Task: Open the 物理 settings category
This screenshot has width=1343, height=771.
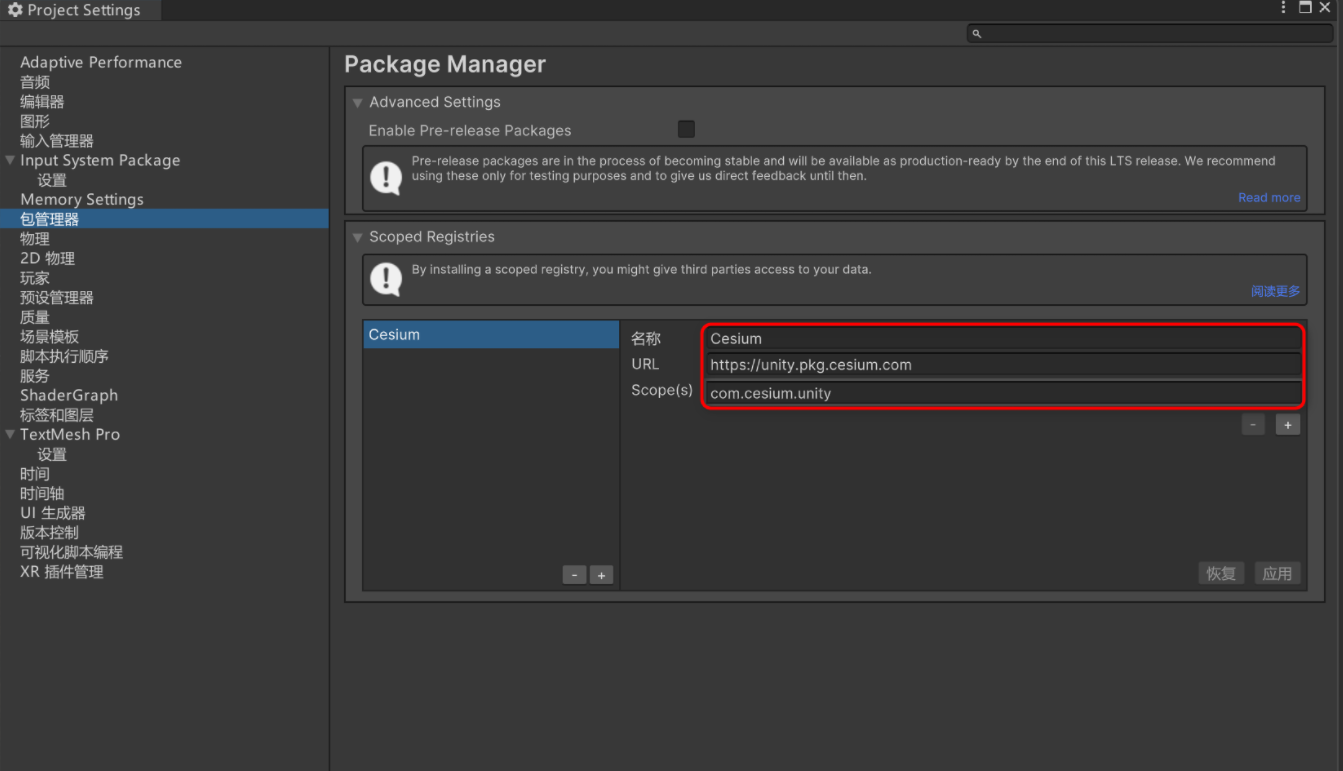Action: [x=35, y=239]
